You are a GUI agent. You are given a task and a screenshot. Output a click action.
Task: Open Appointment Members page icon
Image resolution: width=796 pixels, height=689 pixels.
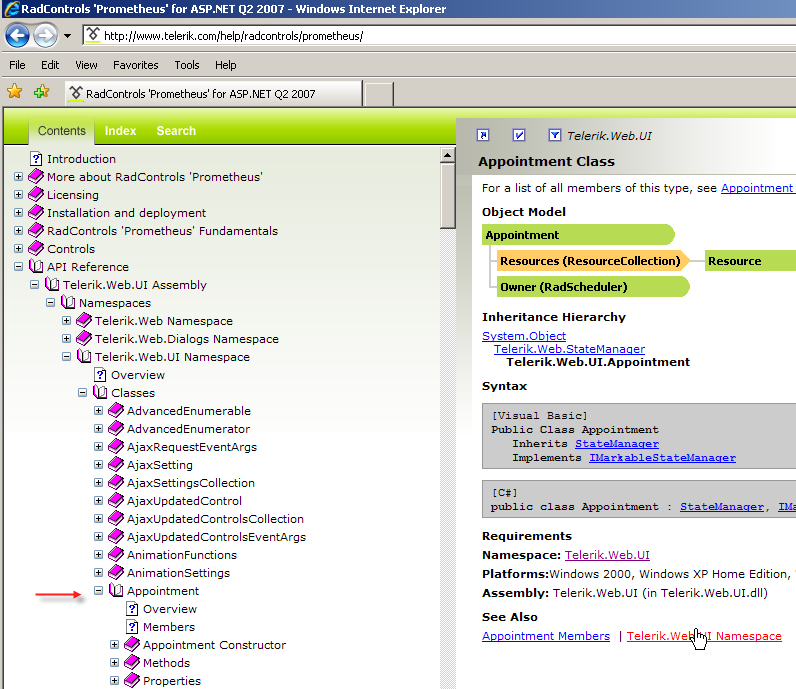pos(132,627)
